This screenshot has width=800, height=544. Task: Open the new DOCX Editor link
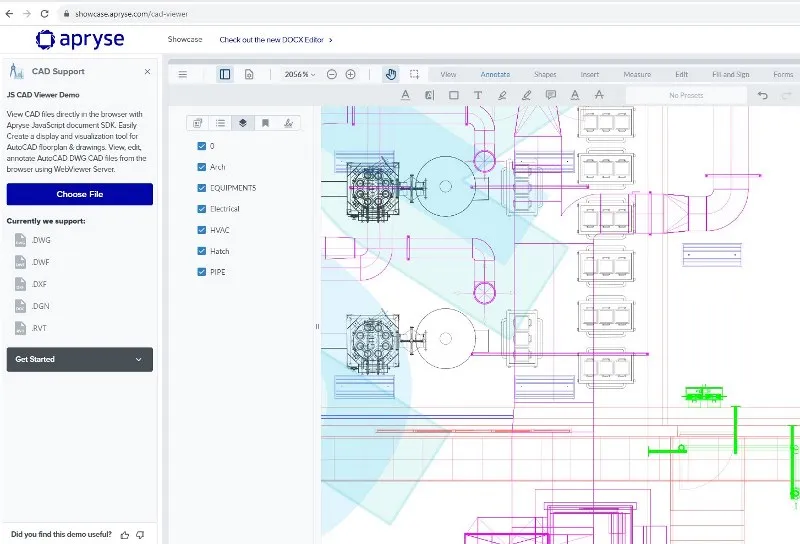(276, 40)
